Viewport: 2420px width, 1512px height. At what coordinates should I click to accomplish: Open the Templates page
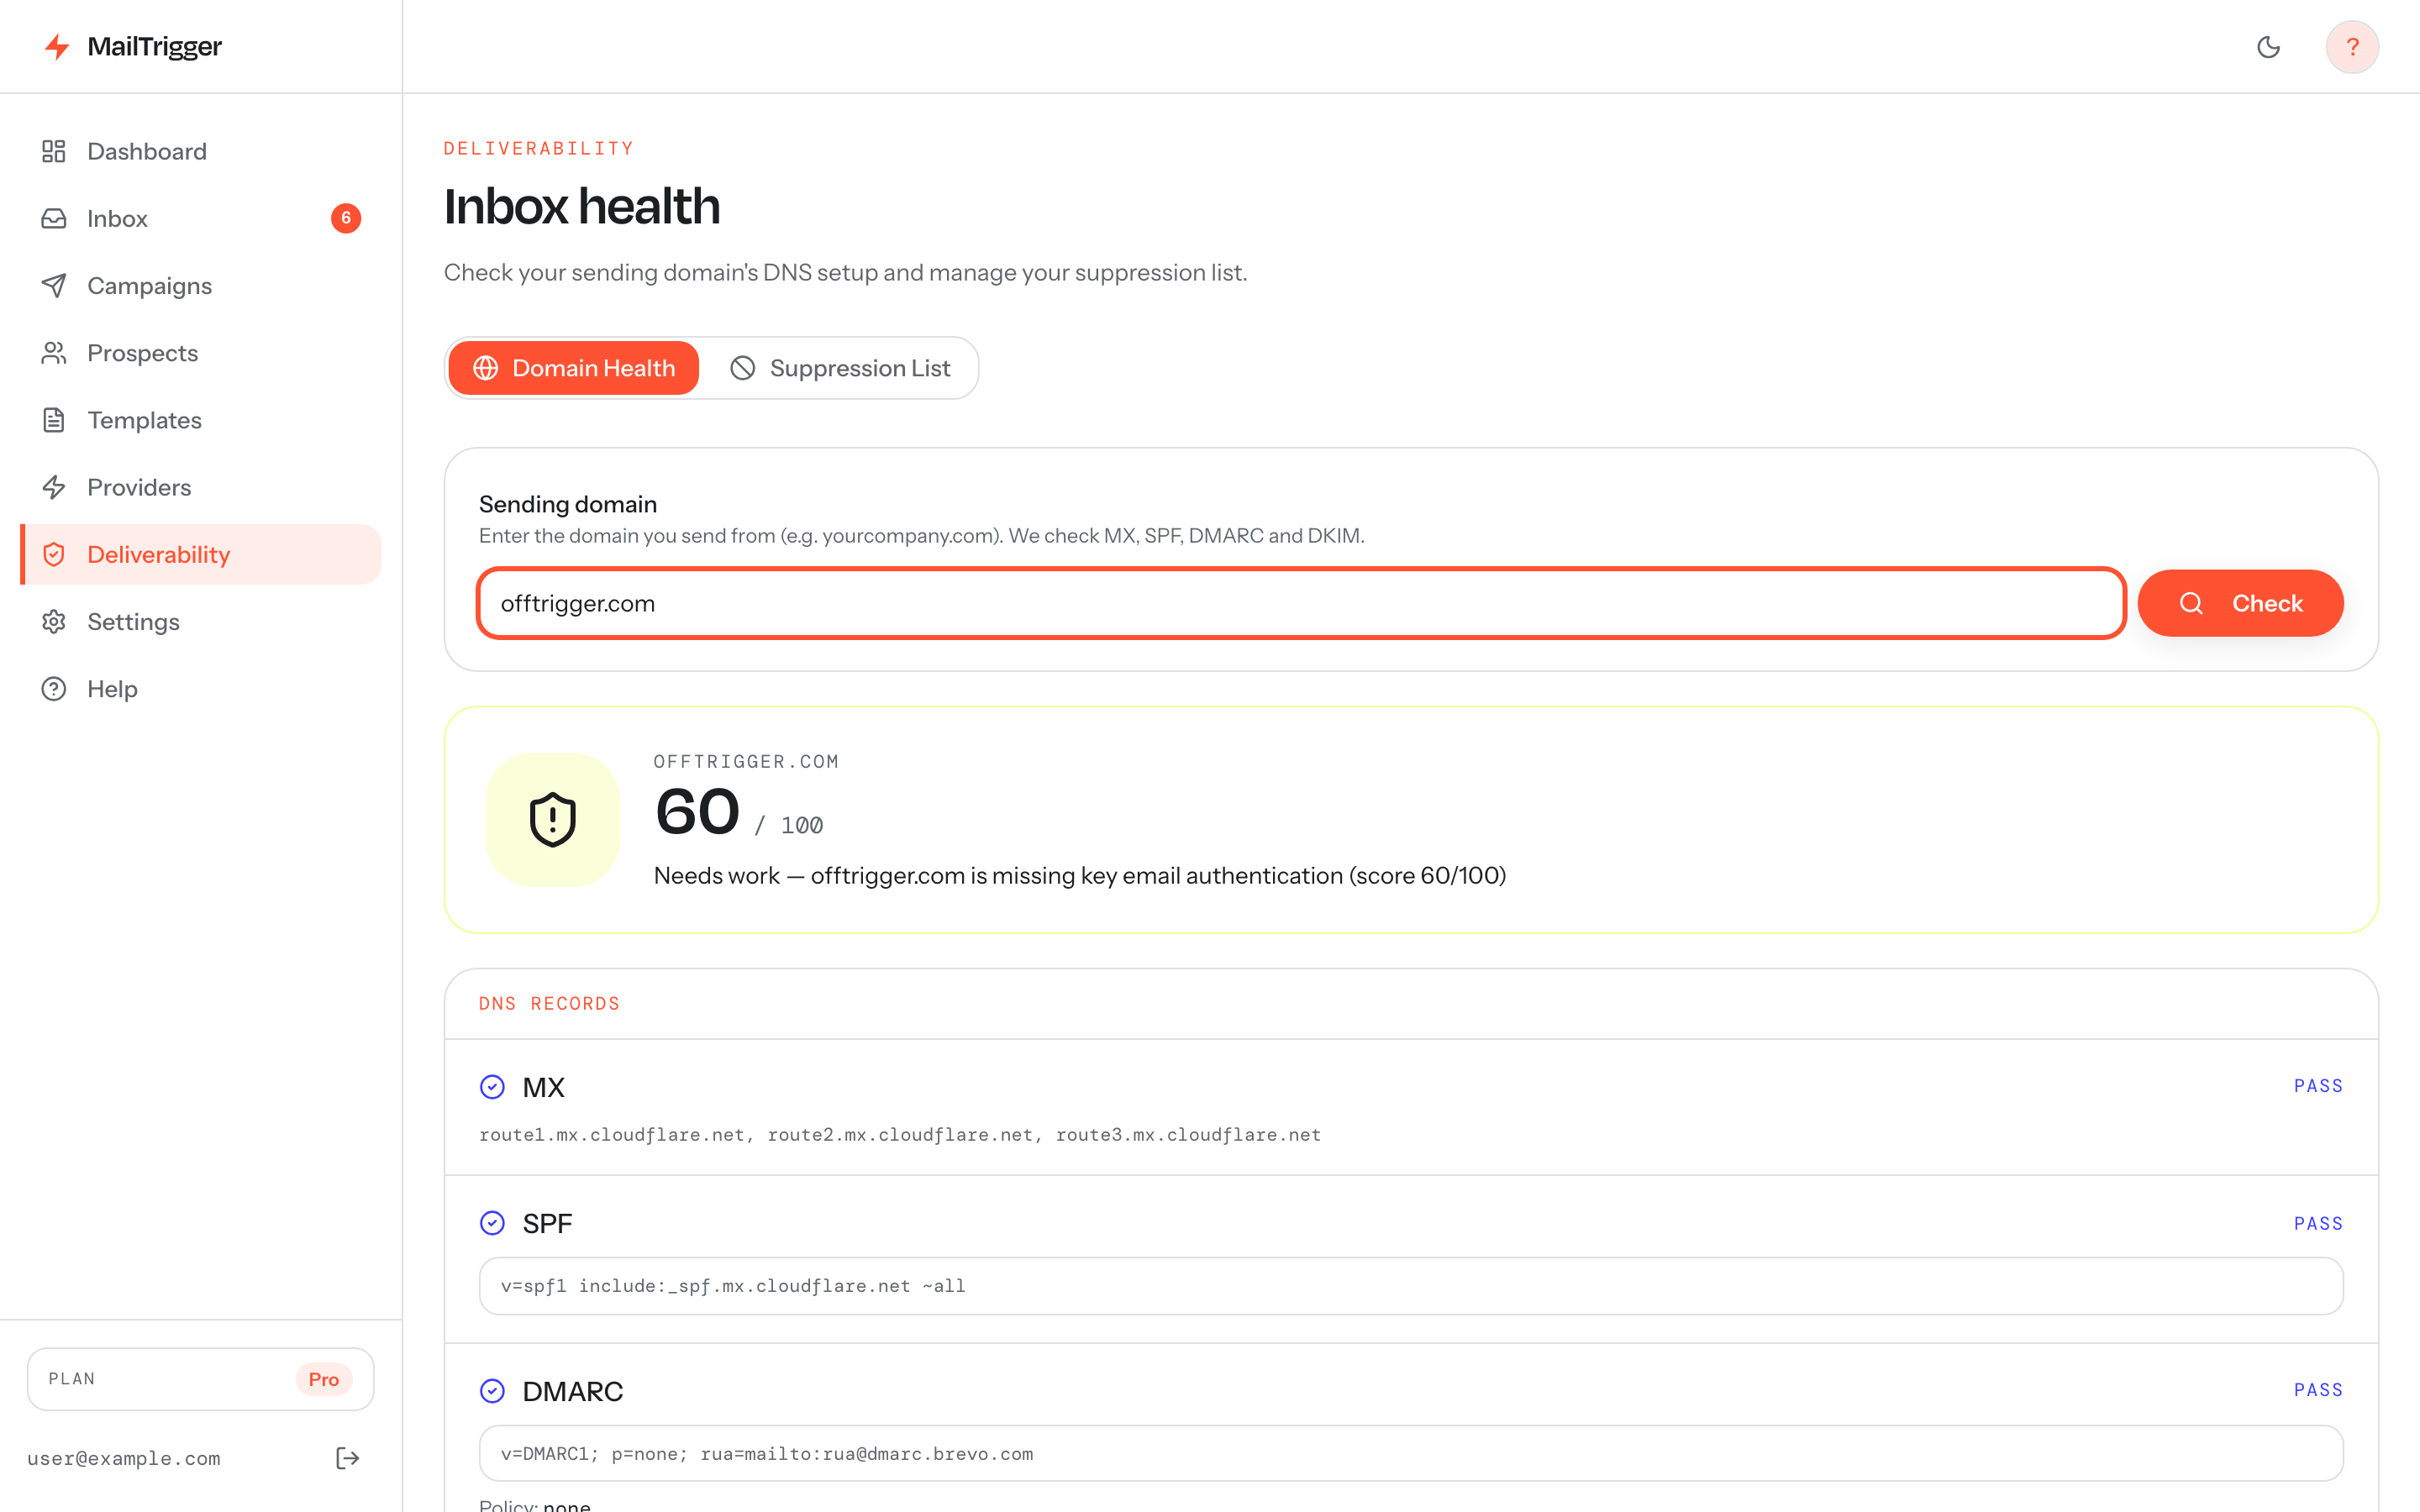(200, 420)
